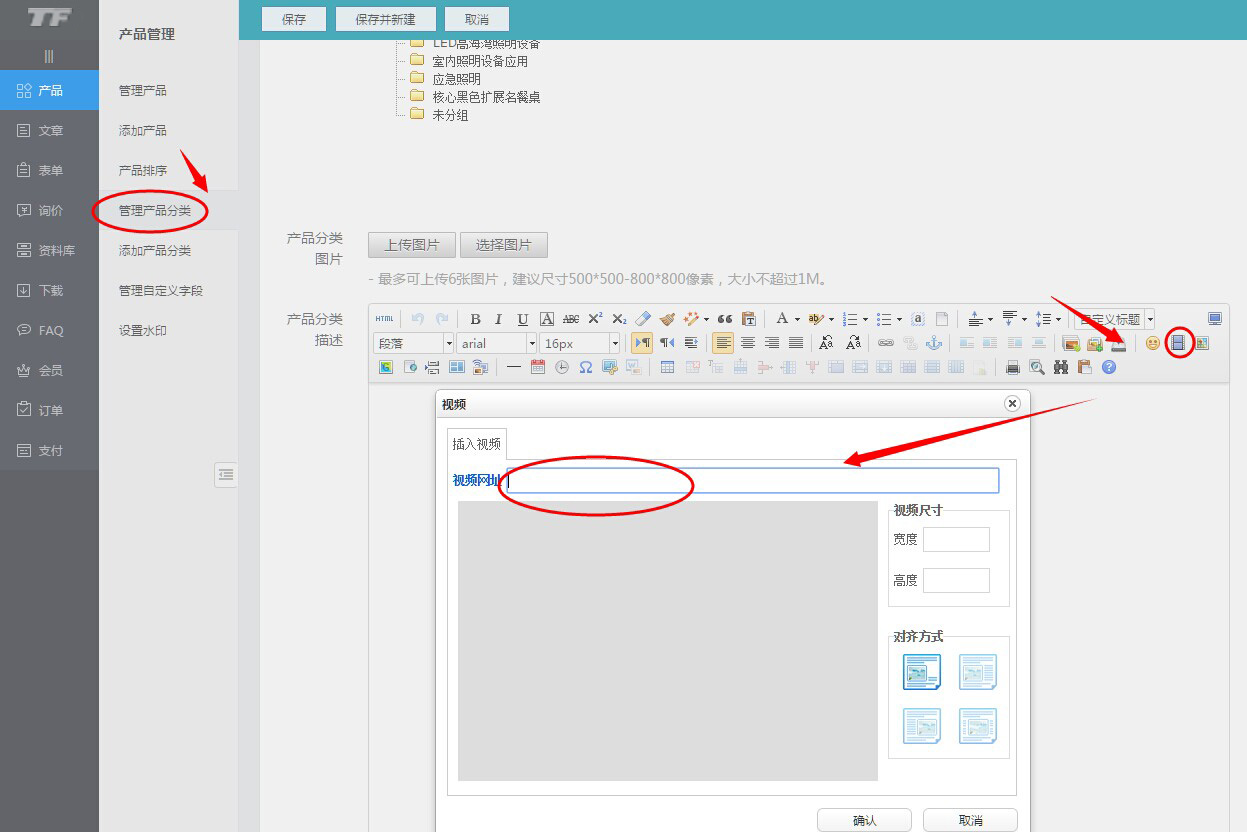Click the 保存并新建 button
The image size is (1247, 832).
385,19
